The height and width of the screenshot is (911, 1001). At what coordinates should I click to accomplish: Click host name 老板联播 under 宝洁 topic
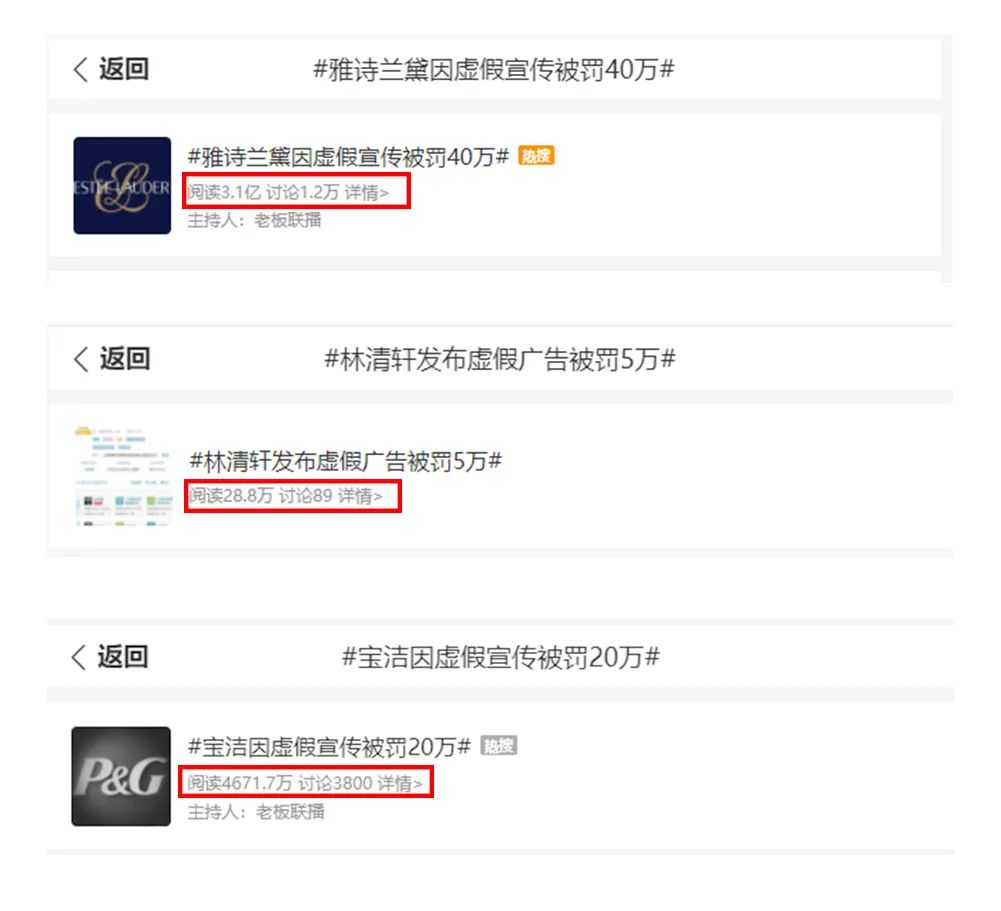click(290, 812)
